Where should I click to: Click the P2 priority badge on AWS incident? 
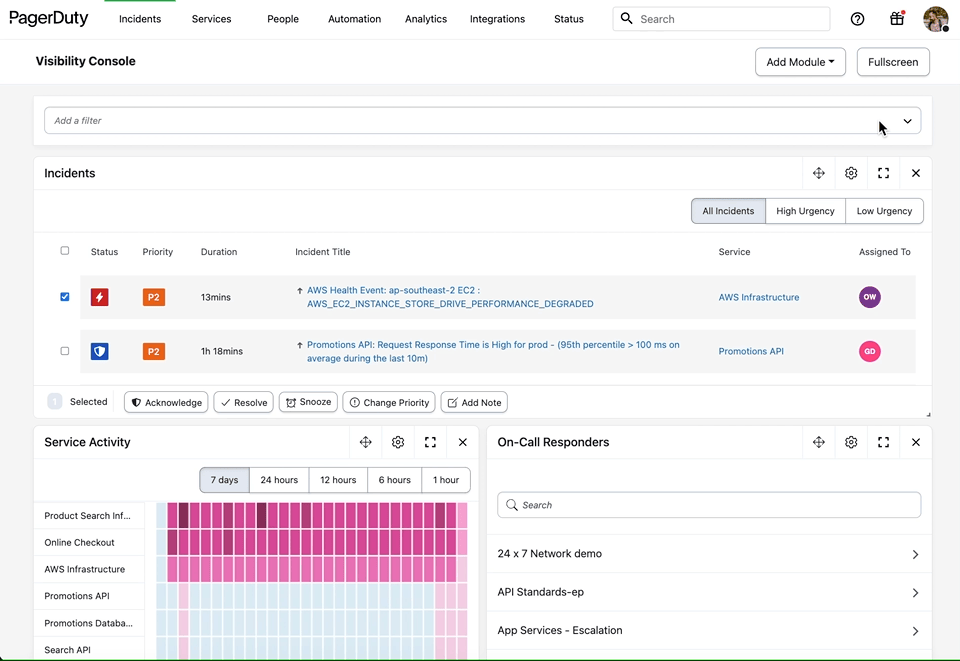(x=153, y=297)
